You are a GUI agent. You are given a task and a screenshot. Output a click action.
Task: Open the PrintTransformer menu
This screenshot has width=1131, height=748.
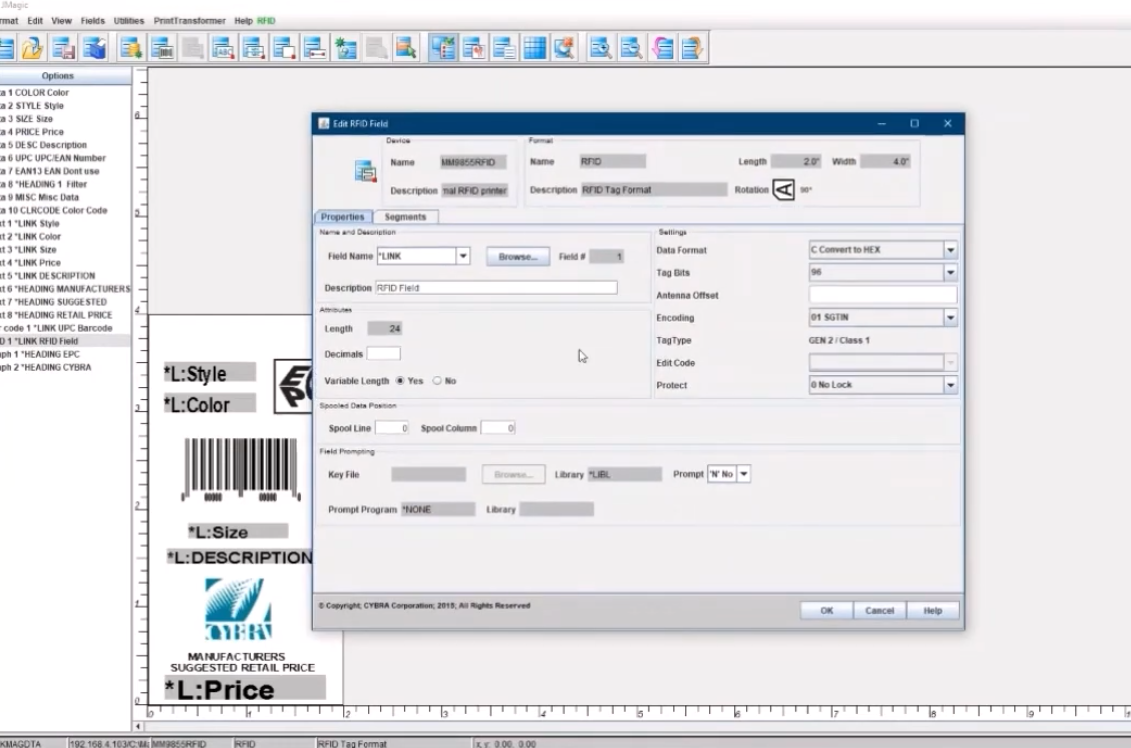190,21
